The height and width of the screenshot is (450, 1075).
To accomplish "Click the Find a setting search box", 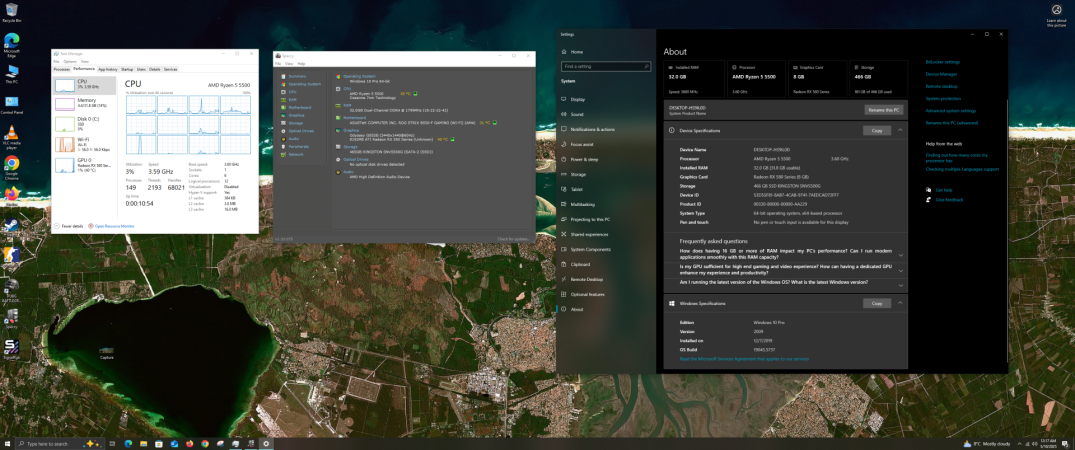I will coord(606,67).
